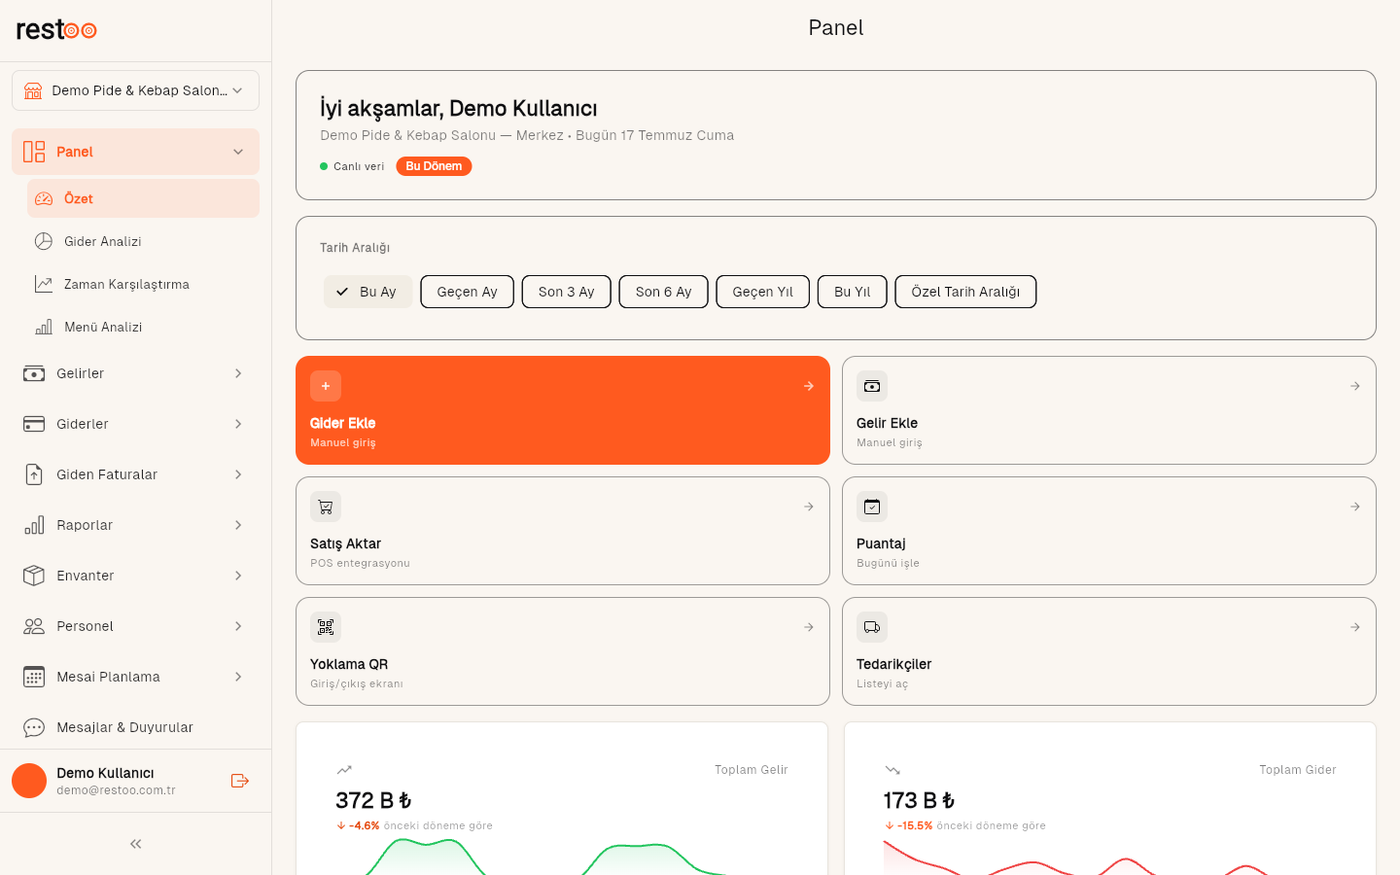The height and width of the screenshot is (875, 1400).
Task: Collapse the sidebar with double-chevron icon
Action: pos(136,844)
